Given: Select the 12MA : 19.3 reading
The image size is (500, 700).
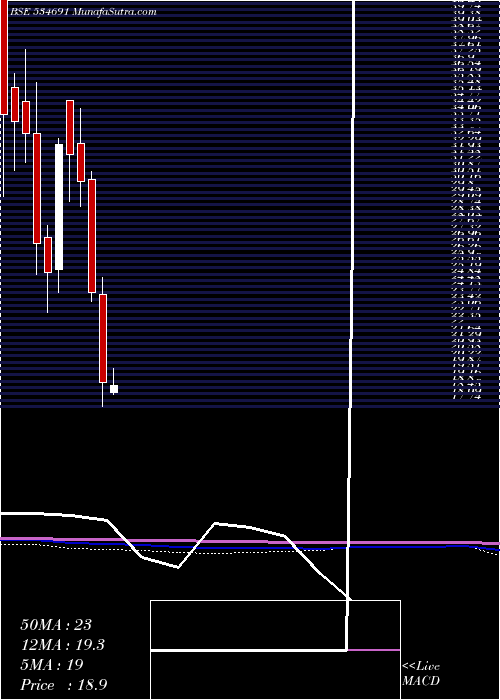Looking at the screenshot, I should [64, 645].
